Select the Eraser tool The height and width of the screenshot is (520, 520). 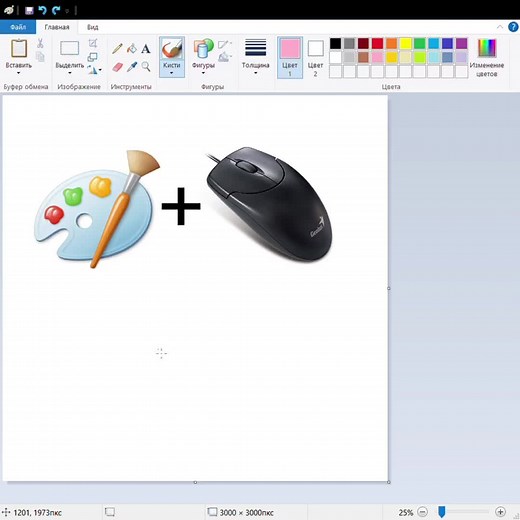pyautogui.click(x=118, y=67)
